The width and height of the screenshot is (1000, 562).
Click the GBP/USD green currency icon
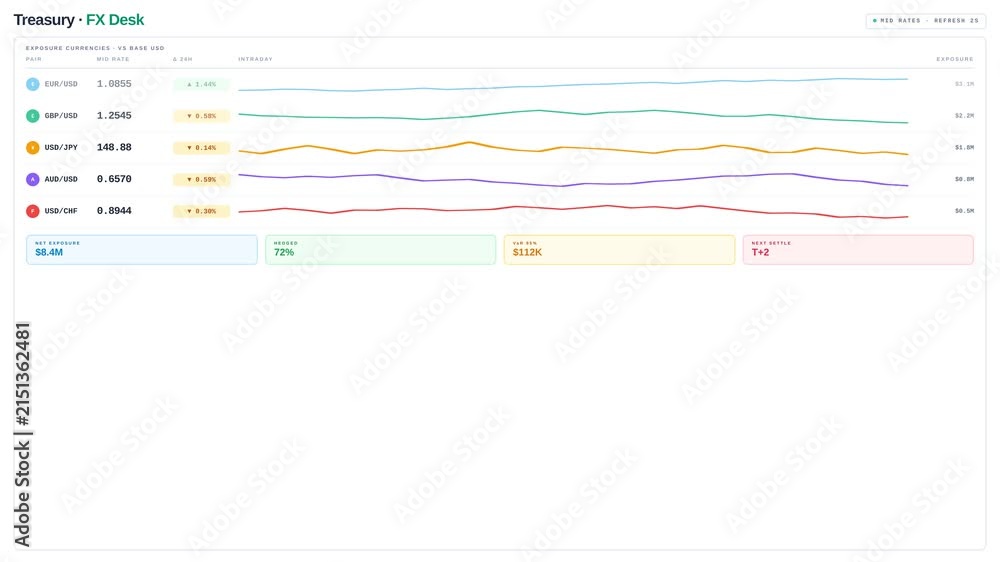(x=33, y=116)
